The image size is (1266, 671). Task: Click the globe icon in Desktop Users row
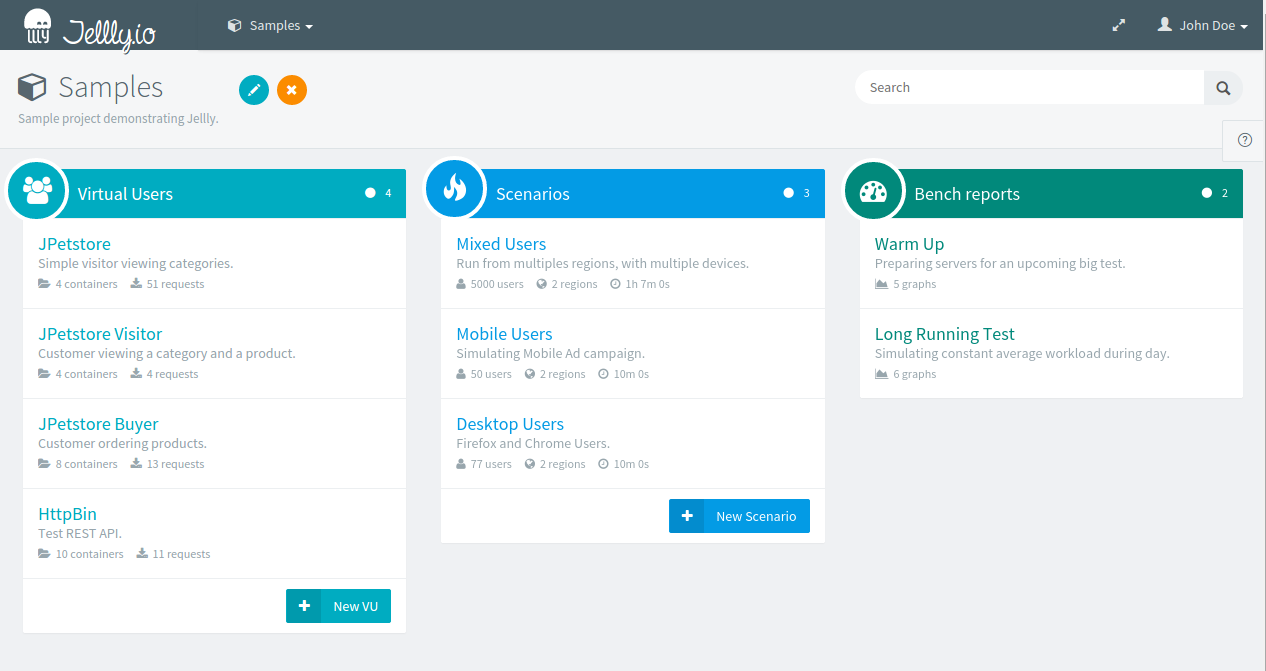pyautogui.click(x=529, y=464)
